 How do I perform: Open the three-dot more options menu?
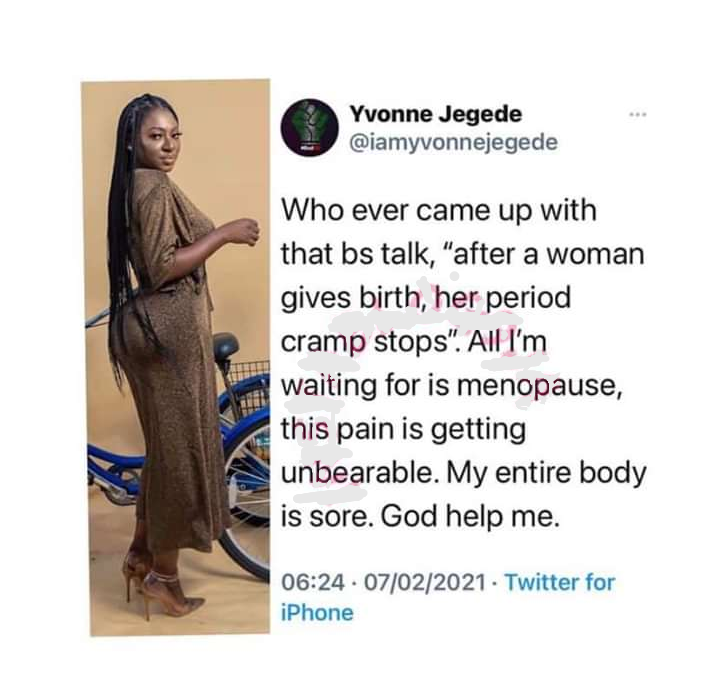(x=638, y=114)
